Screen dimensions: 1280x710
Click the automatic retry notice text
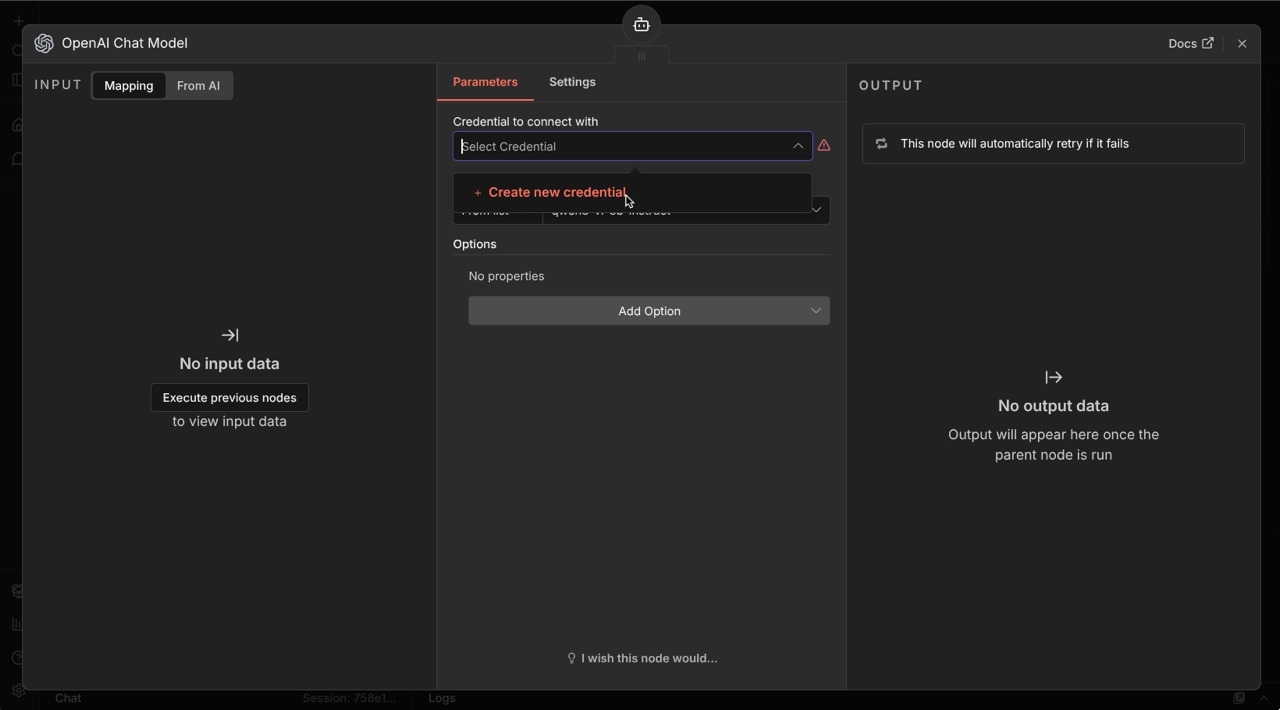pyautogui.click(x=1015, y=143)
